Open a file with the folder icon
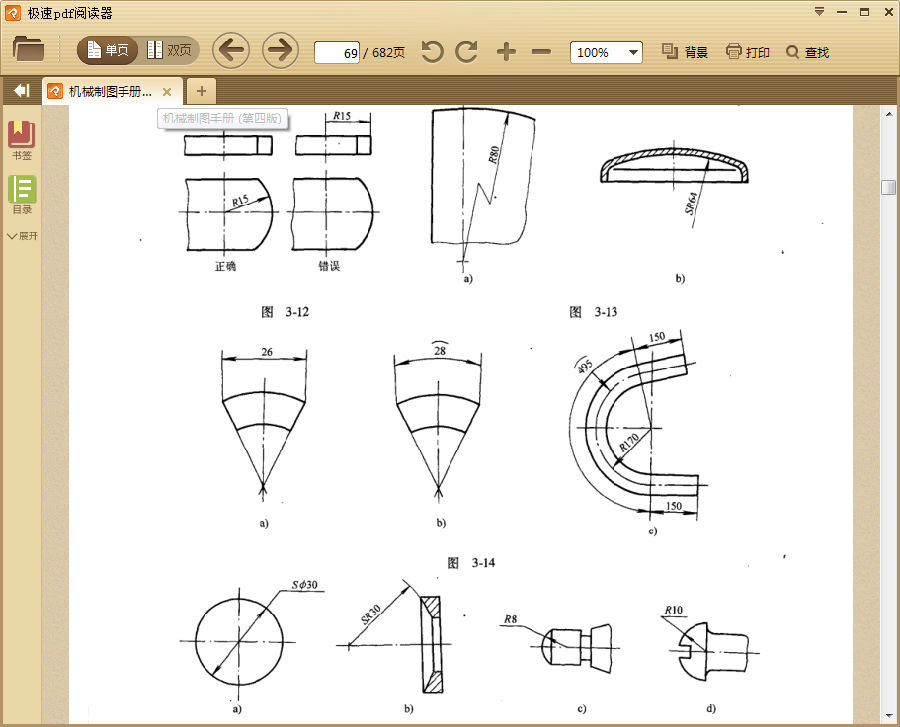Viewport: 900px width, 727px height. (x=28, y=50)
